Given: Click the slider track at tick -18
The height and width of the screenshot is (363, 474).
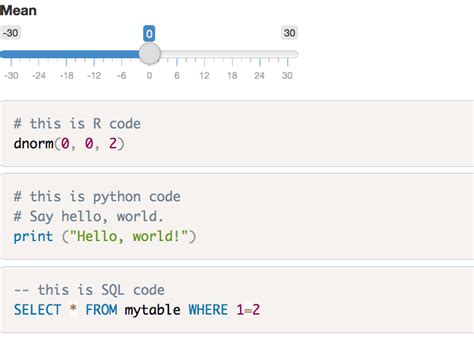Looking at the screenshot, I should (x=66, y=54).
